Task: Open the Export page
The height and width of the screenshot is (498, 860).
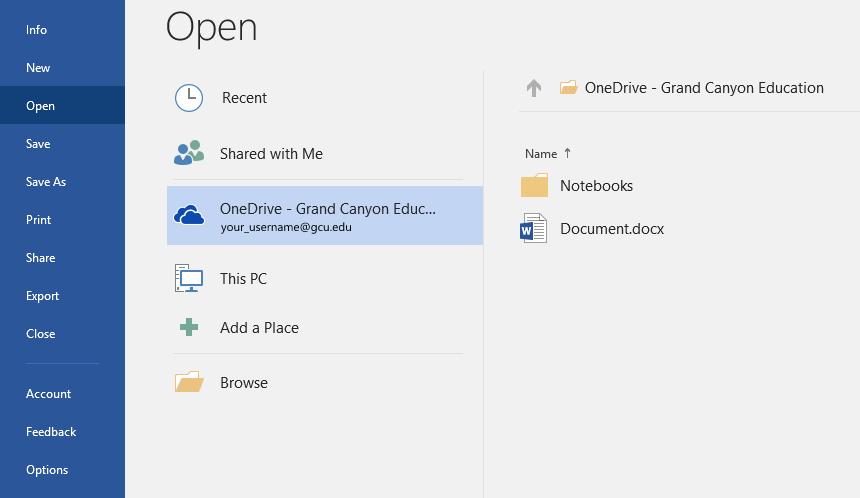Action: pyautogui.click(x=42, y=296)
